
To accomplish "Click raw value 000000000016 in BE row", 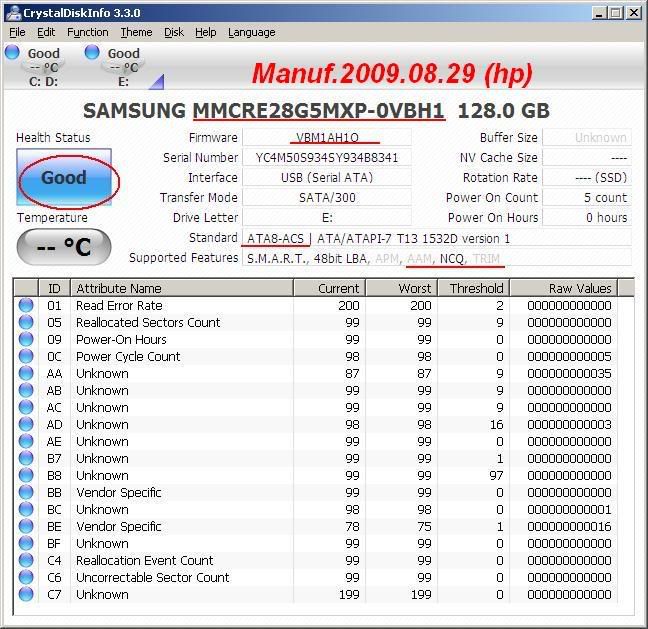I will point(569,526).
